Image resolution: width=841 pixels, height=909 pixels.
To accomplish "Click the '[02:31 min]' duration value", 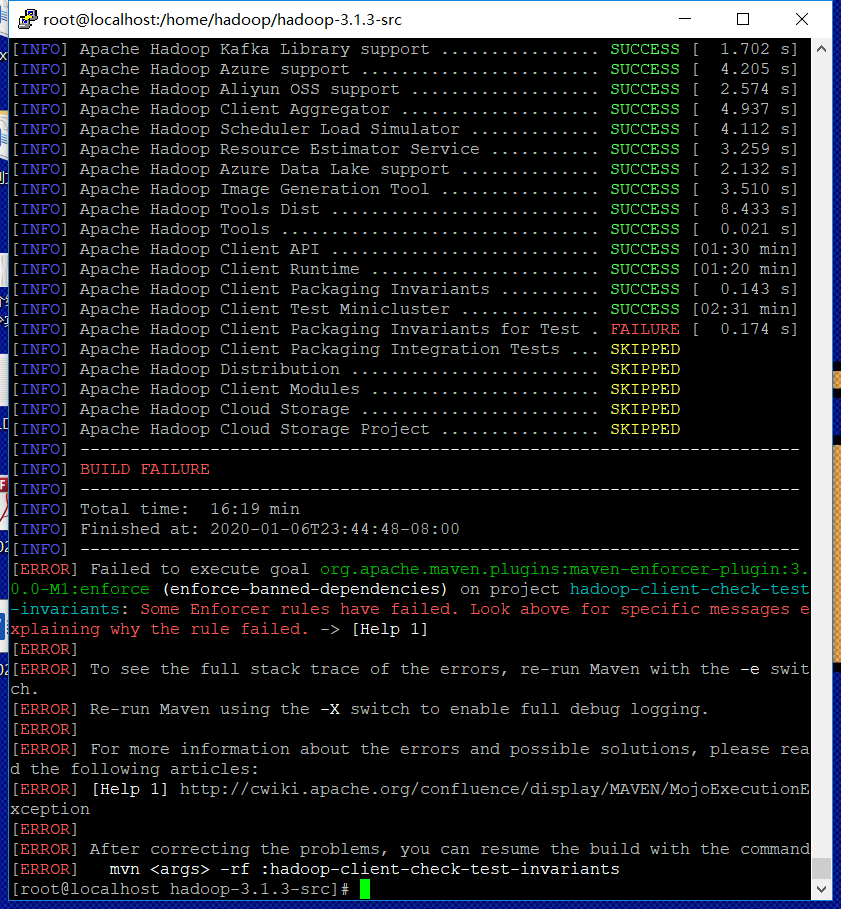I will pos(745,309).
